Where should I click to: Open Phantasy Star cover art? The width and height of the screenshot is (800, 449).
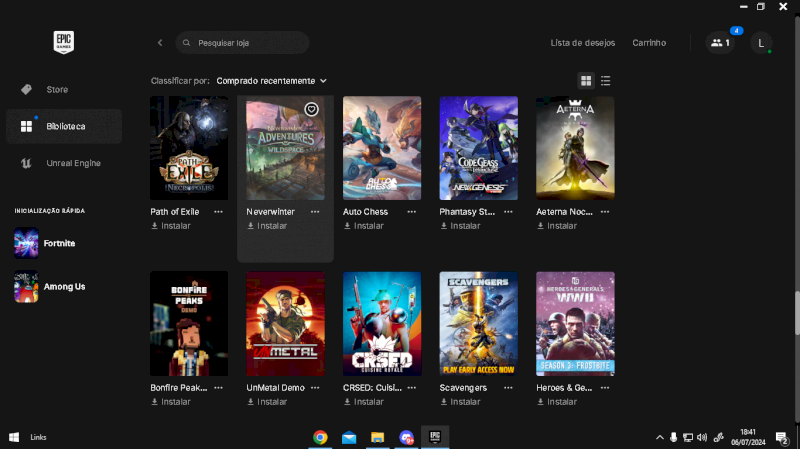(x=479, y=148)
